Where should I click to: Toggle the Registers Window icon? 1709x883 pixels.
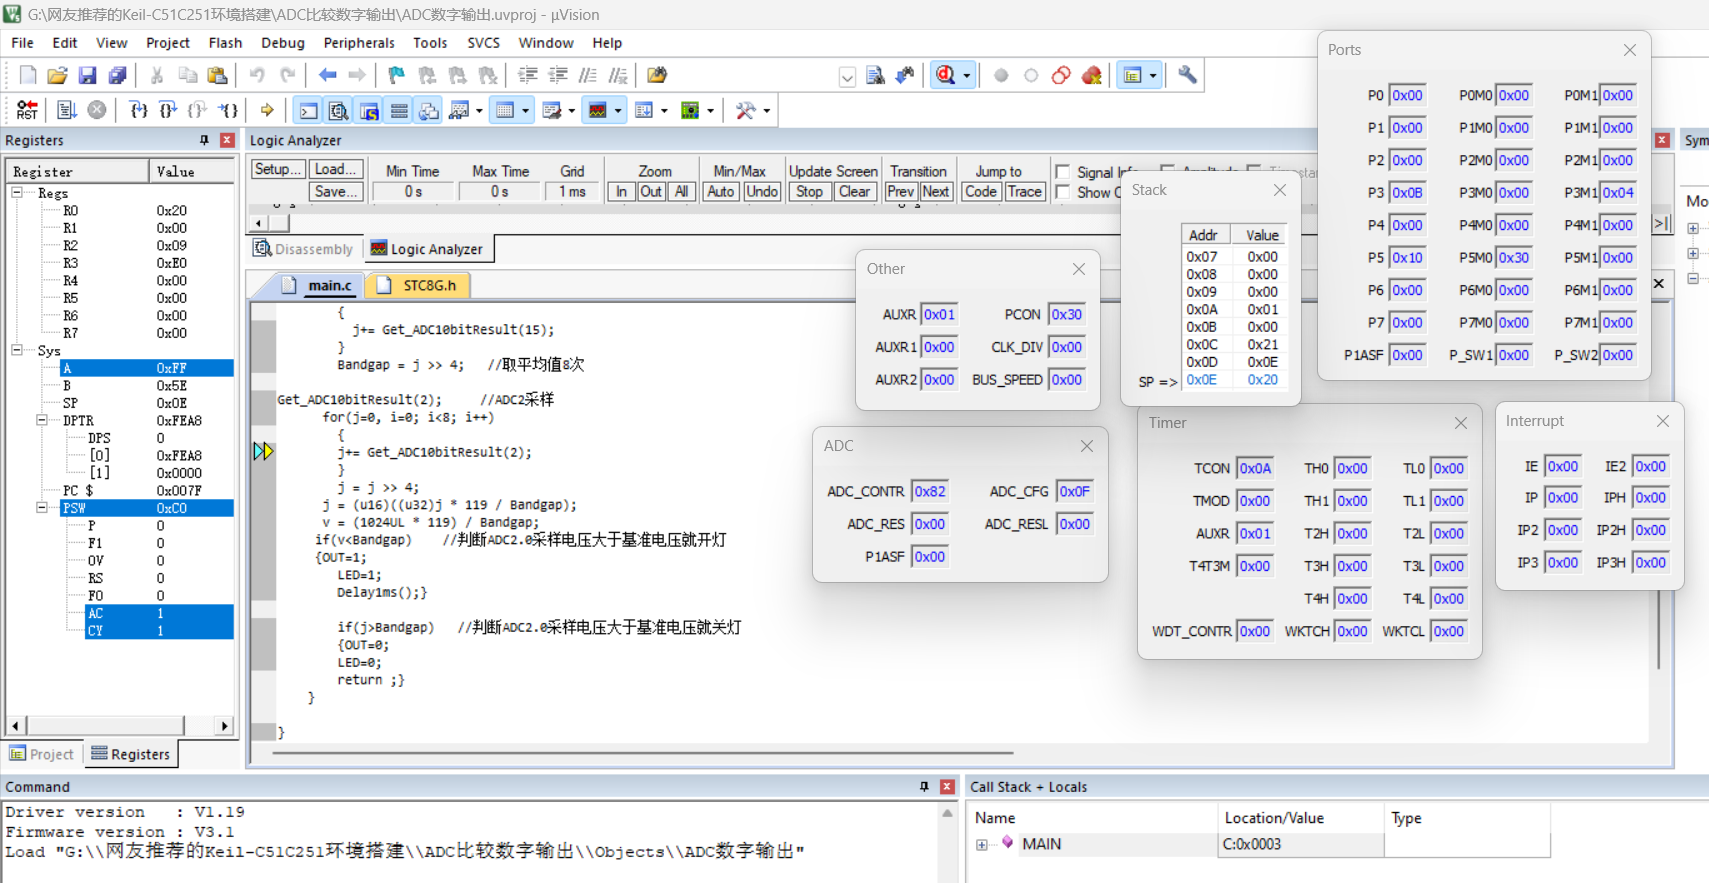point(399,110)
